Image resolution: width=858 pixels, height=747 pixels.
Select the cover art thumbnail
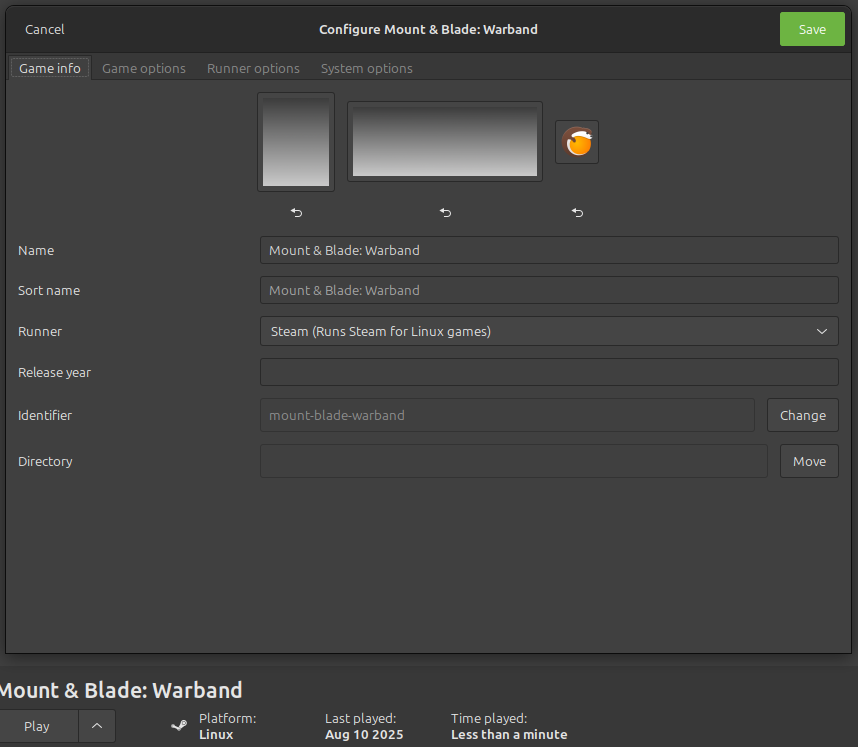click(x=296, y=142)
